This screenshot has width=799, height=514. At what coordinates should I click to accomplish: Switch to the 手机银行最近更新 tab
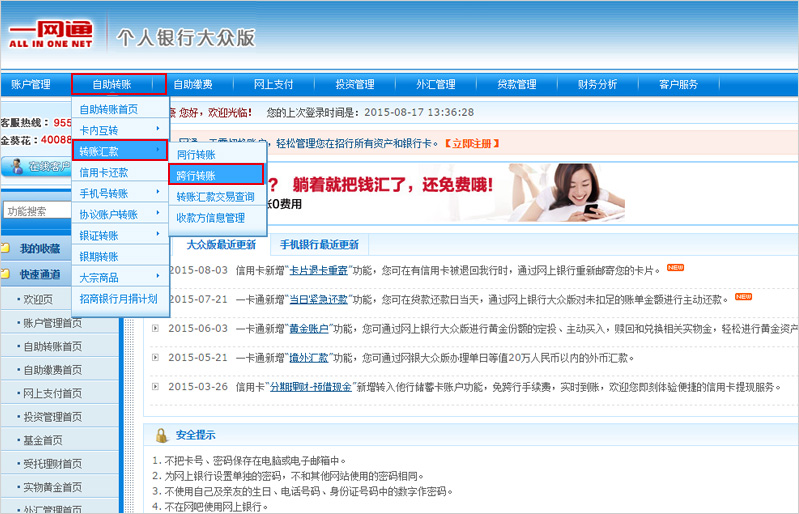coord(319,245)
